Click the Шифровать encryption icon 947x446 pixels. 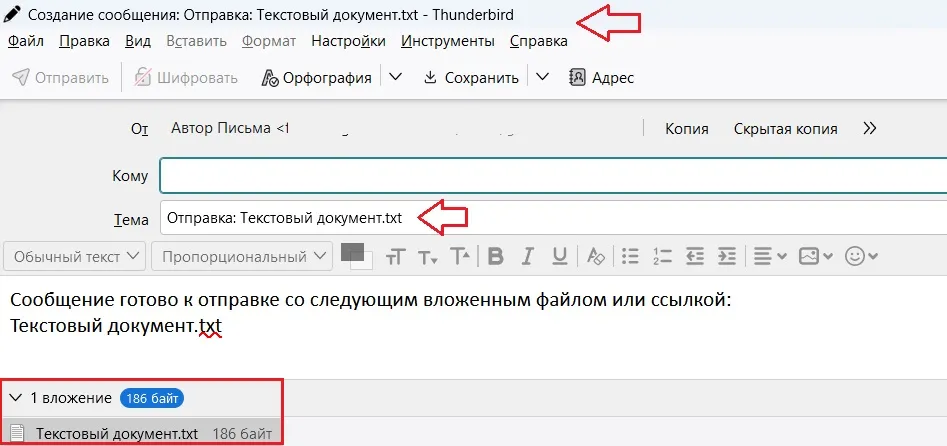coord(143,78)
